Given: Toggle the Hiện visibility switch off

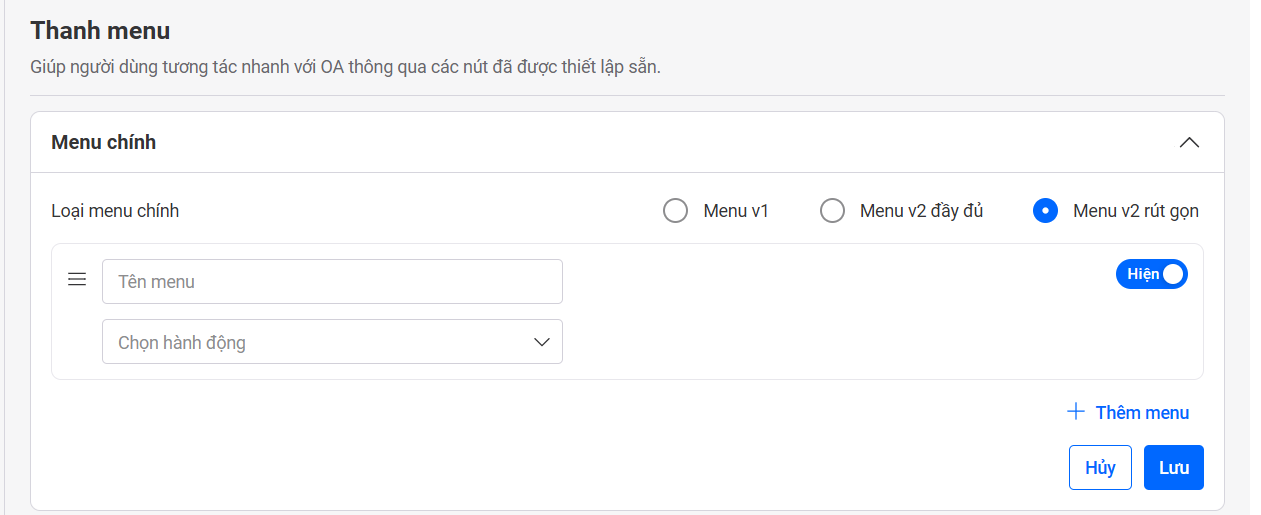Looking at the screenshot, I should click(1152, 274).
